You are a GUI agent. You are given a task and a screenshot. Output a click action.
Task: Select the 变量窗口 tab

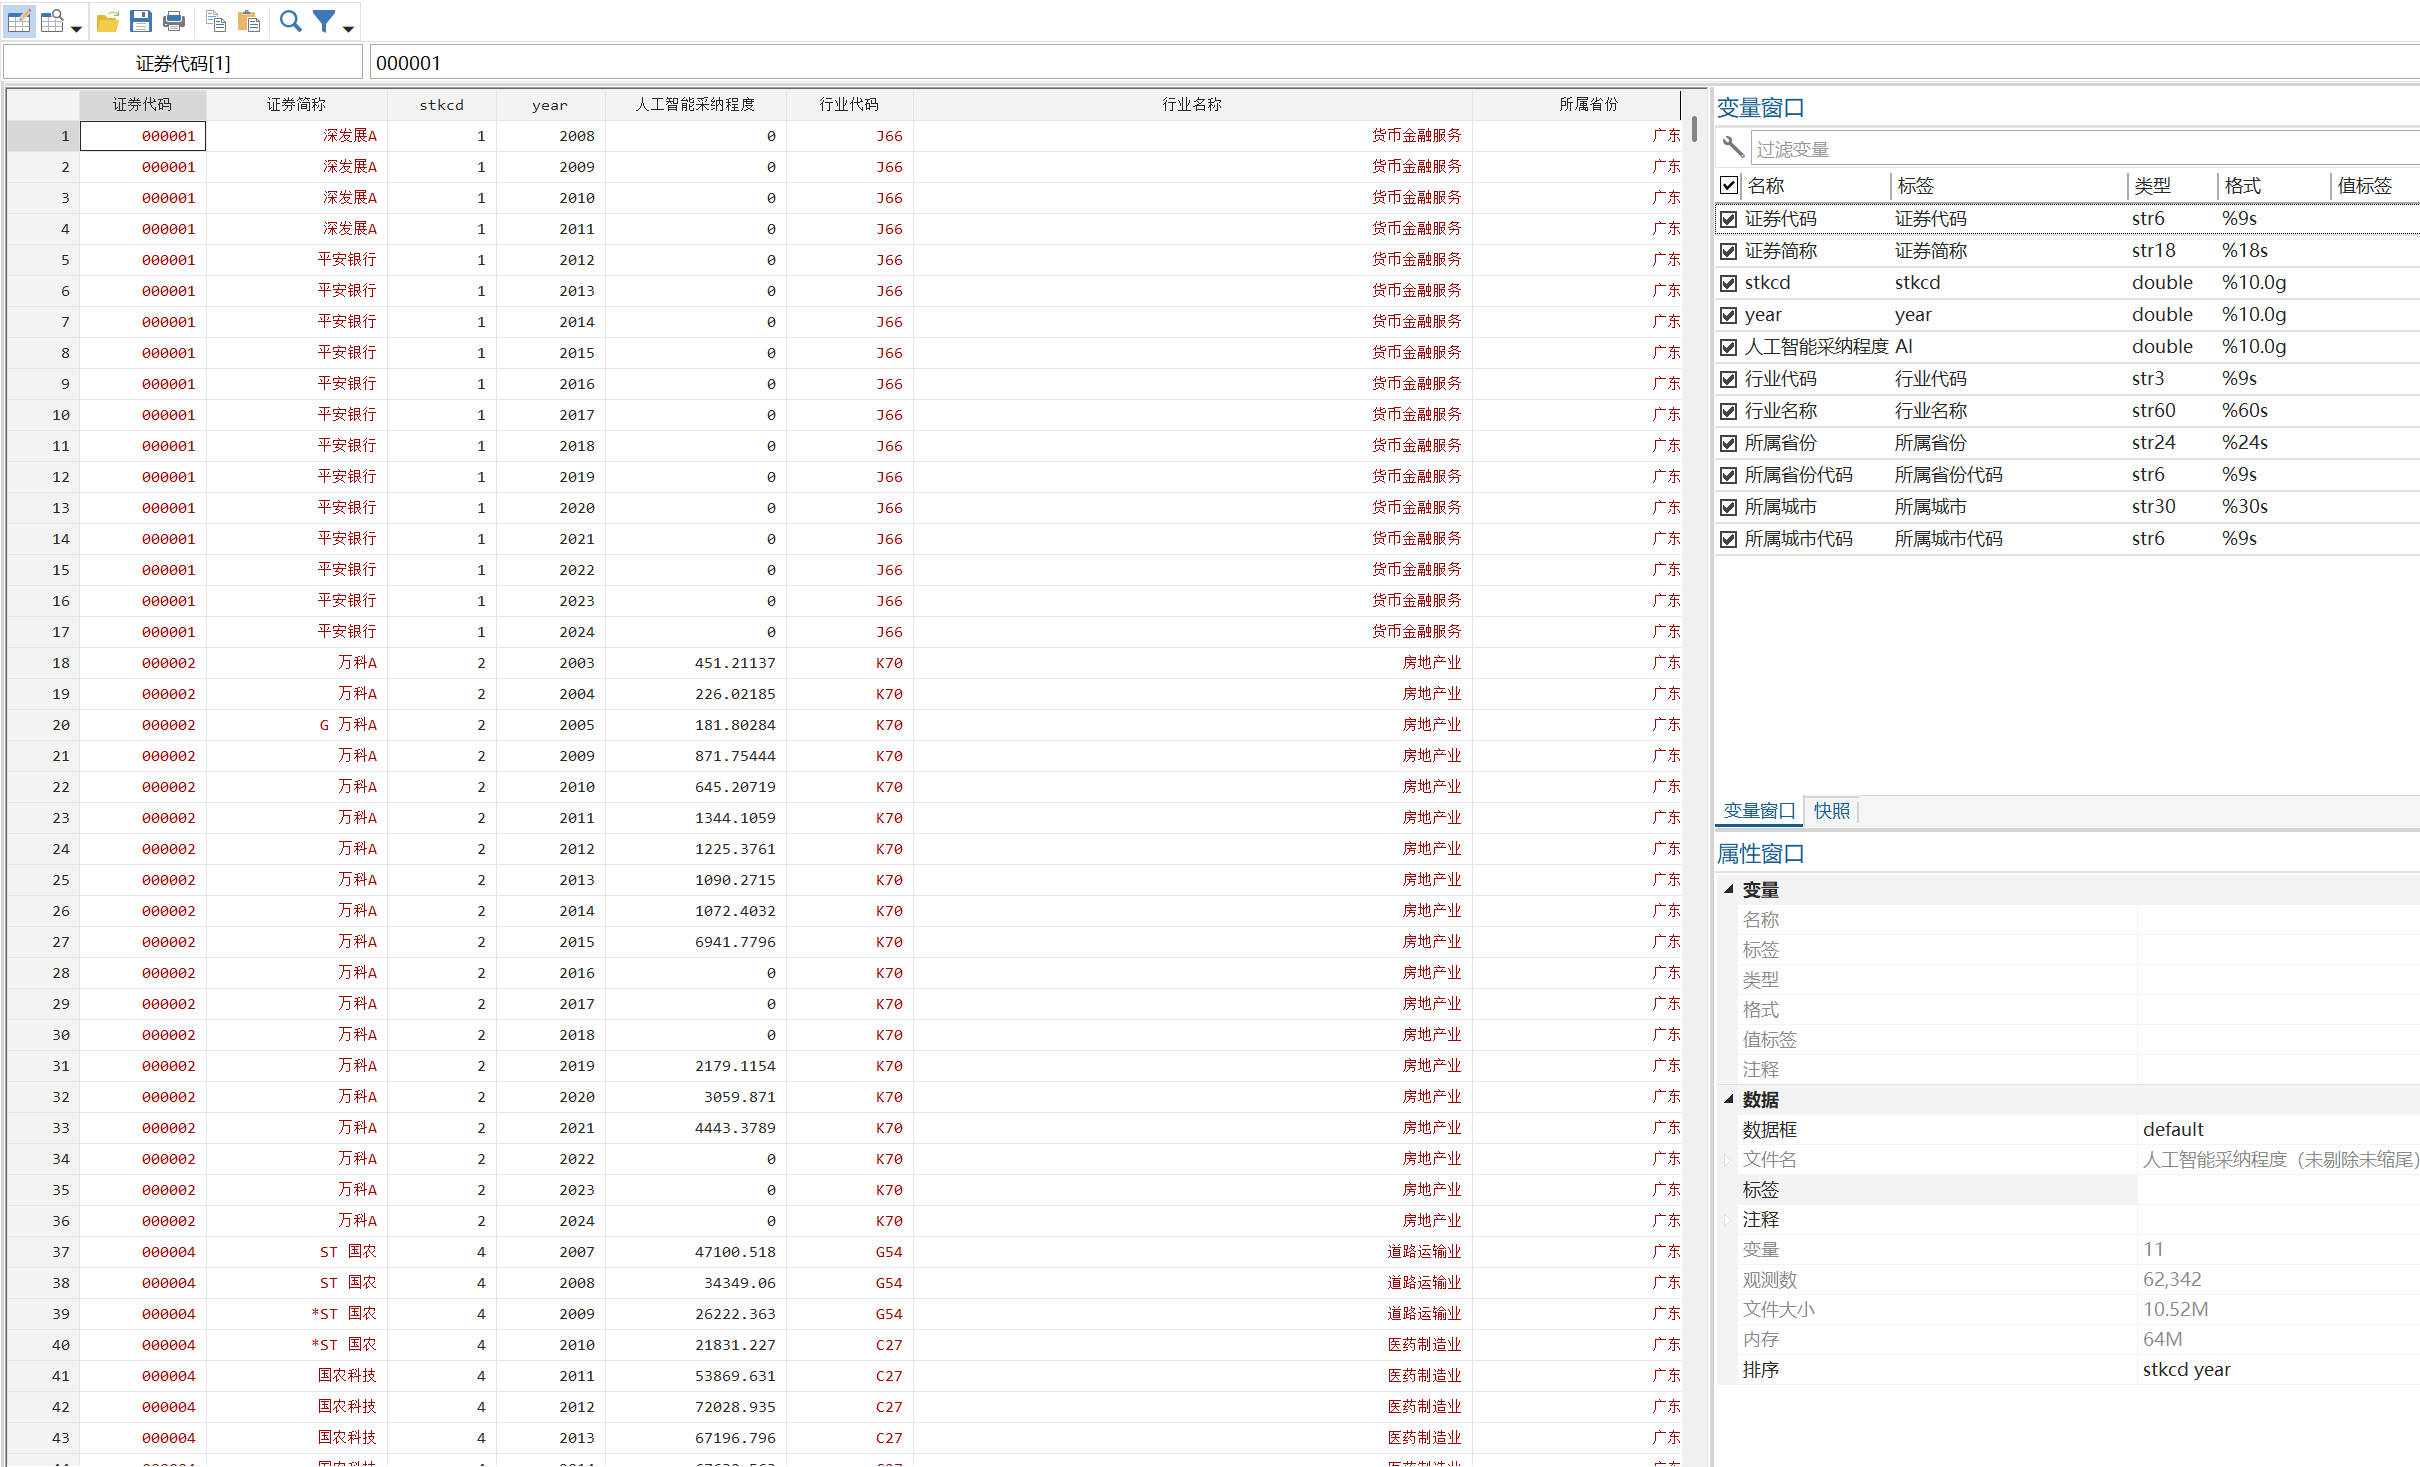[1759, 810]
